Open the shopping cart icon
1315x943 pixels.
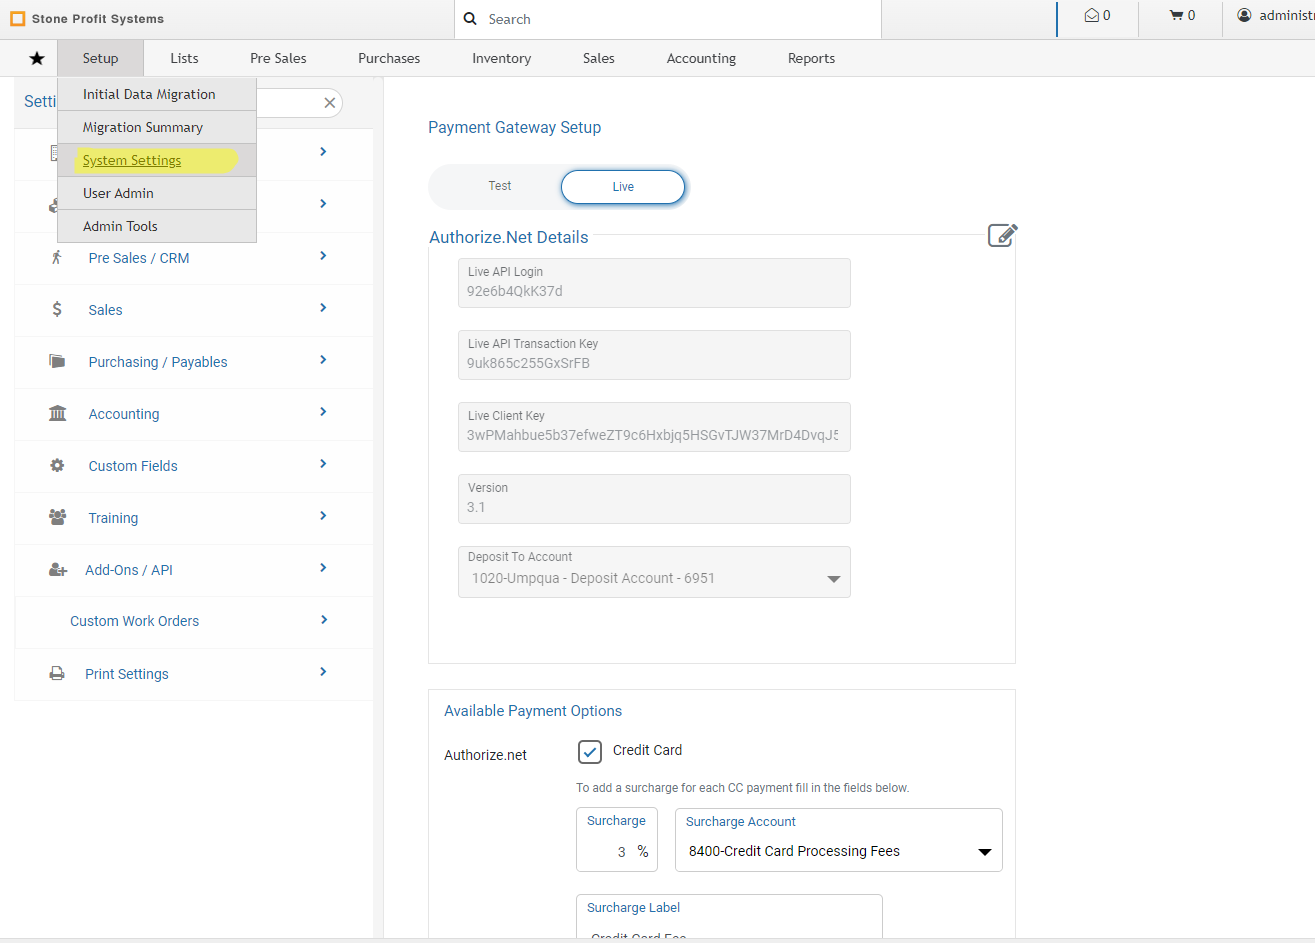pyautogui.click(x=1176, y=15)
